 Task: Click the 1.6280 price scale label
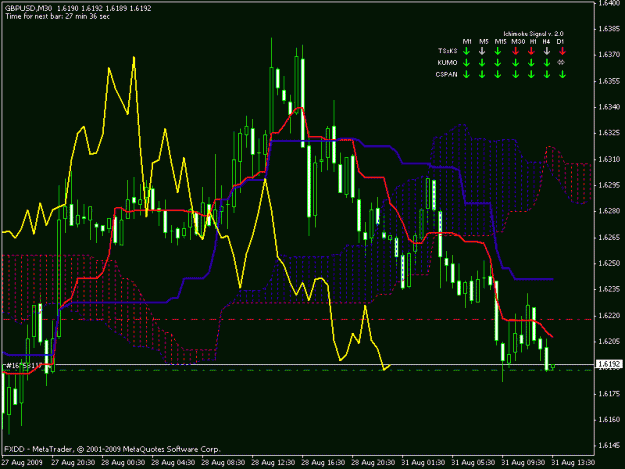click(609, 211)
